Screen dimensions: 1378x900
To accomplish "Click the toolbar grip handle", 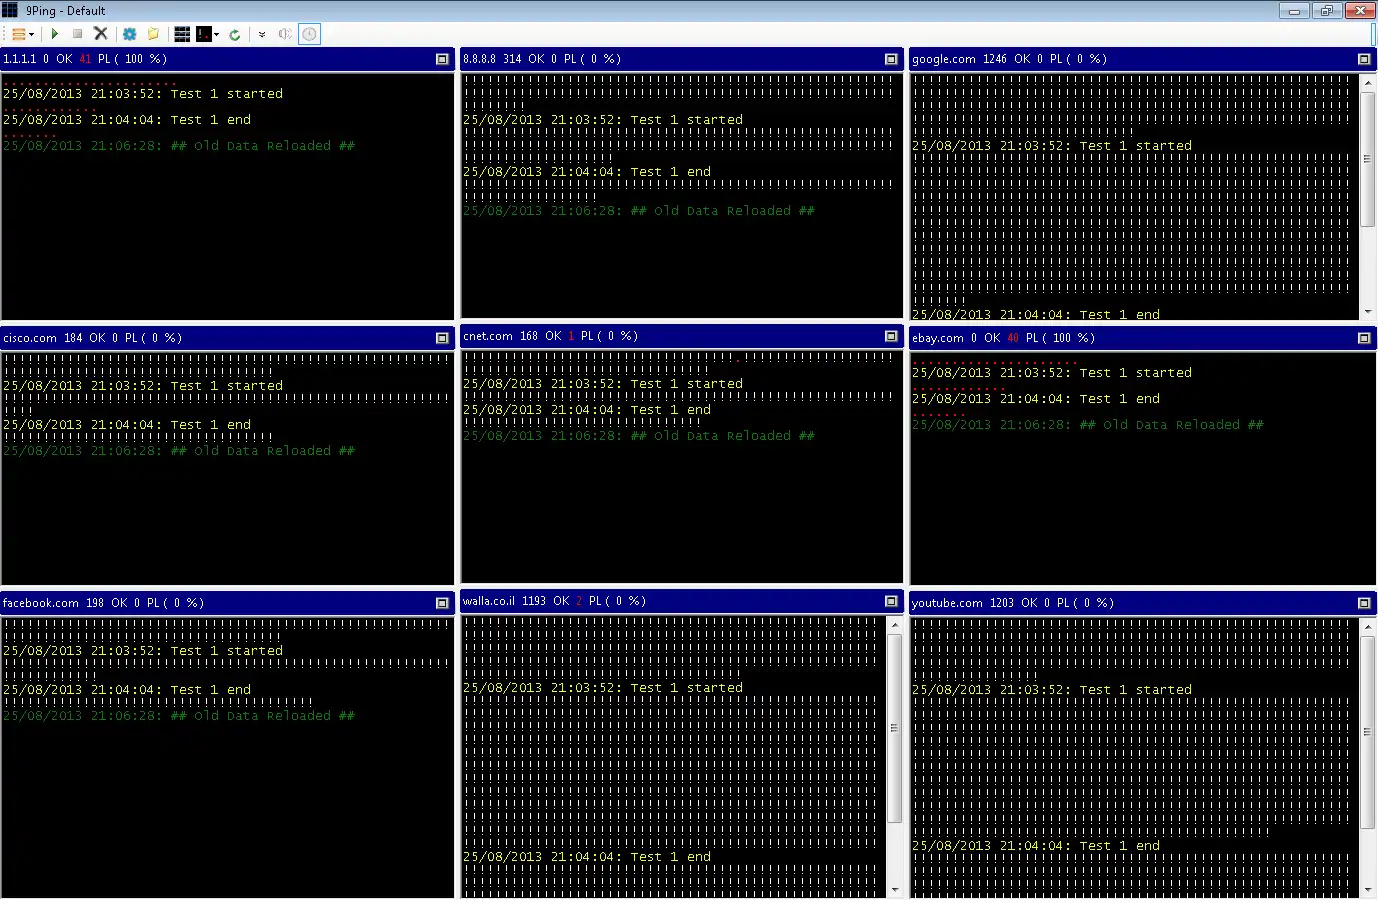I will click(x=4, y=34).
